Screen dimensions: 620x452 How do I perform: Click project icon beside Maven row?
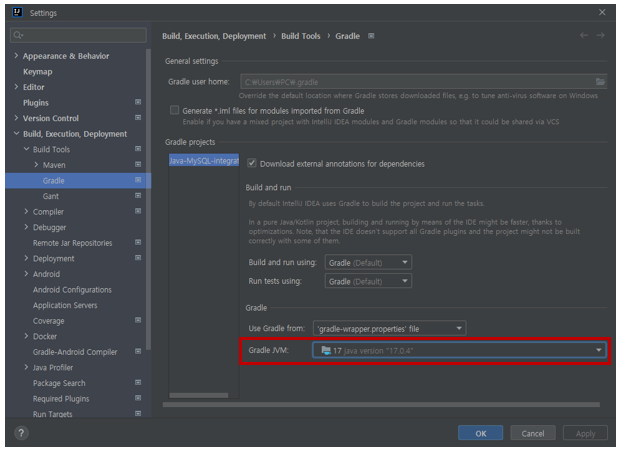pos(138,164)
